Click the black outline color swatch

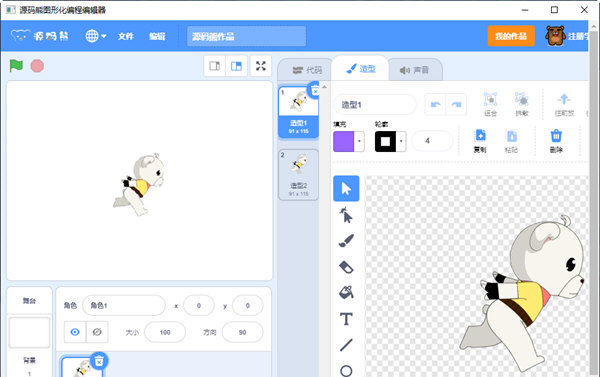click(x=385, y=142)
